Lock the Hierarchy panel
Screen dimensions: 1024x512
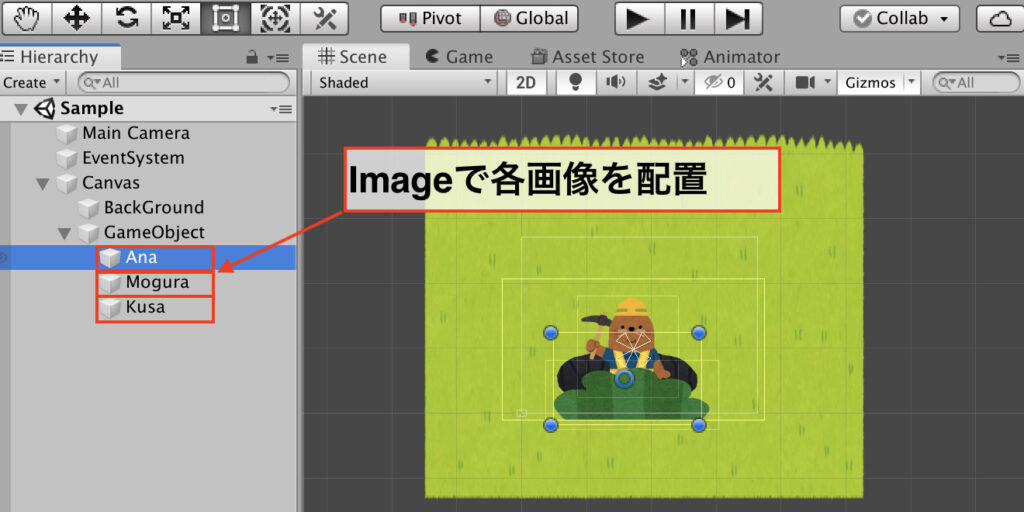(x=251, y=58)
